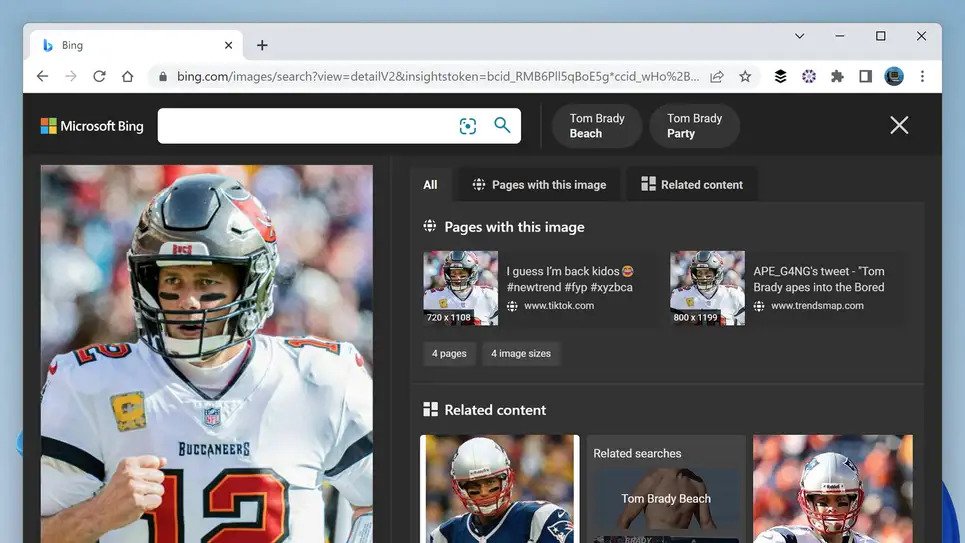Search suggestion Tom Brady Party chip
The height and width of the screenshot is (543, 965).
(694, 126)
